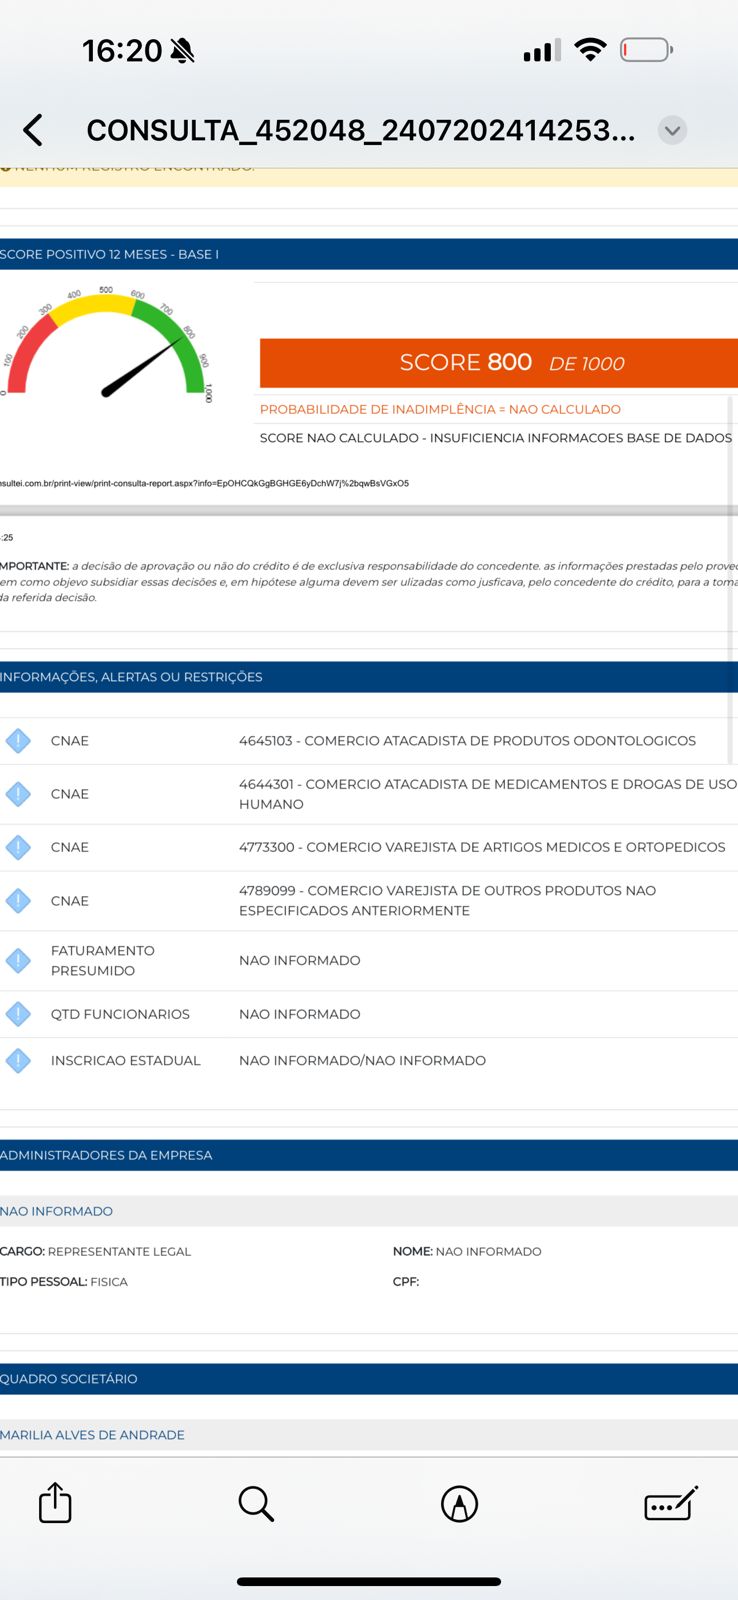
Task: Open the markup pen icon
Action: [459, 1504]
